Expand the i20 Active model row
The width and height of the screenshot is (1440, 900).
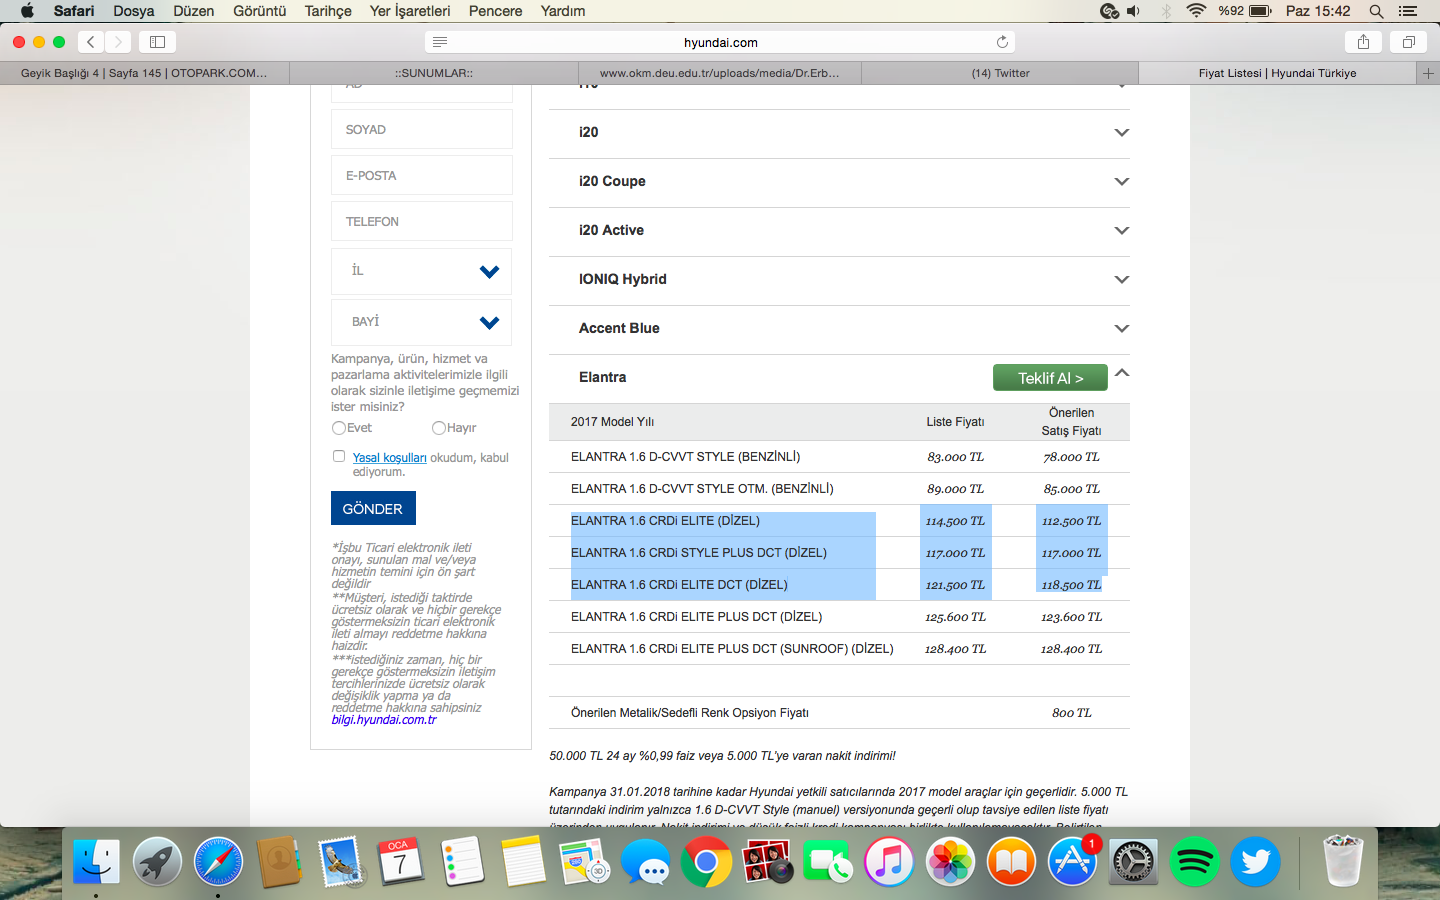[839, 230]
